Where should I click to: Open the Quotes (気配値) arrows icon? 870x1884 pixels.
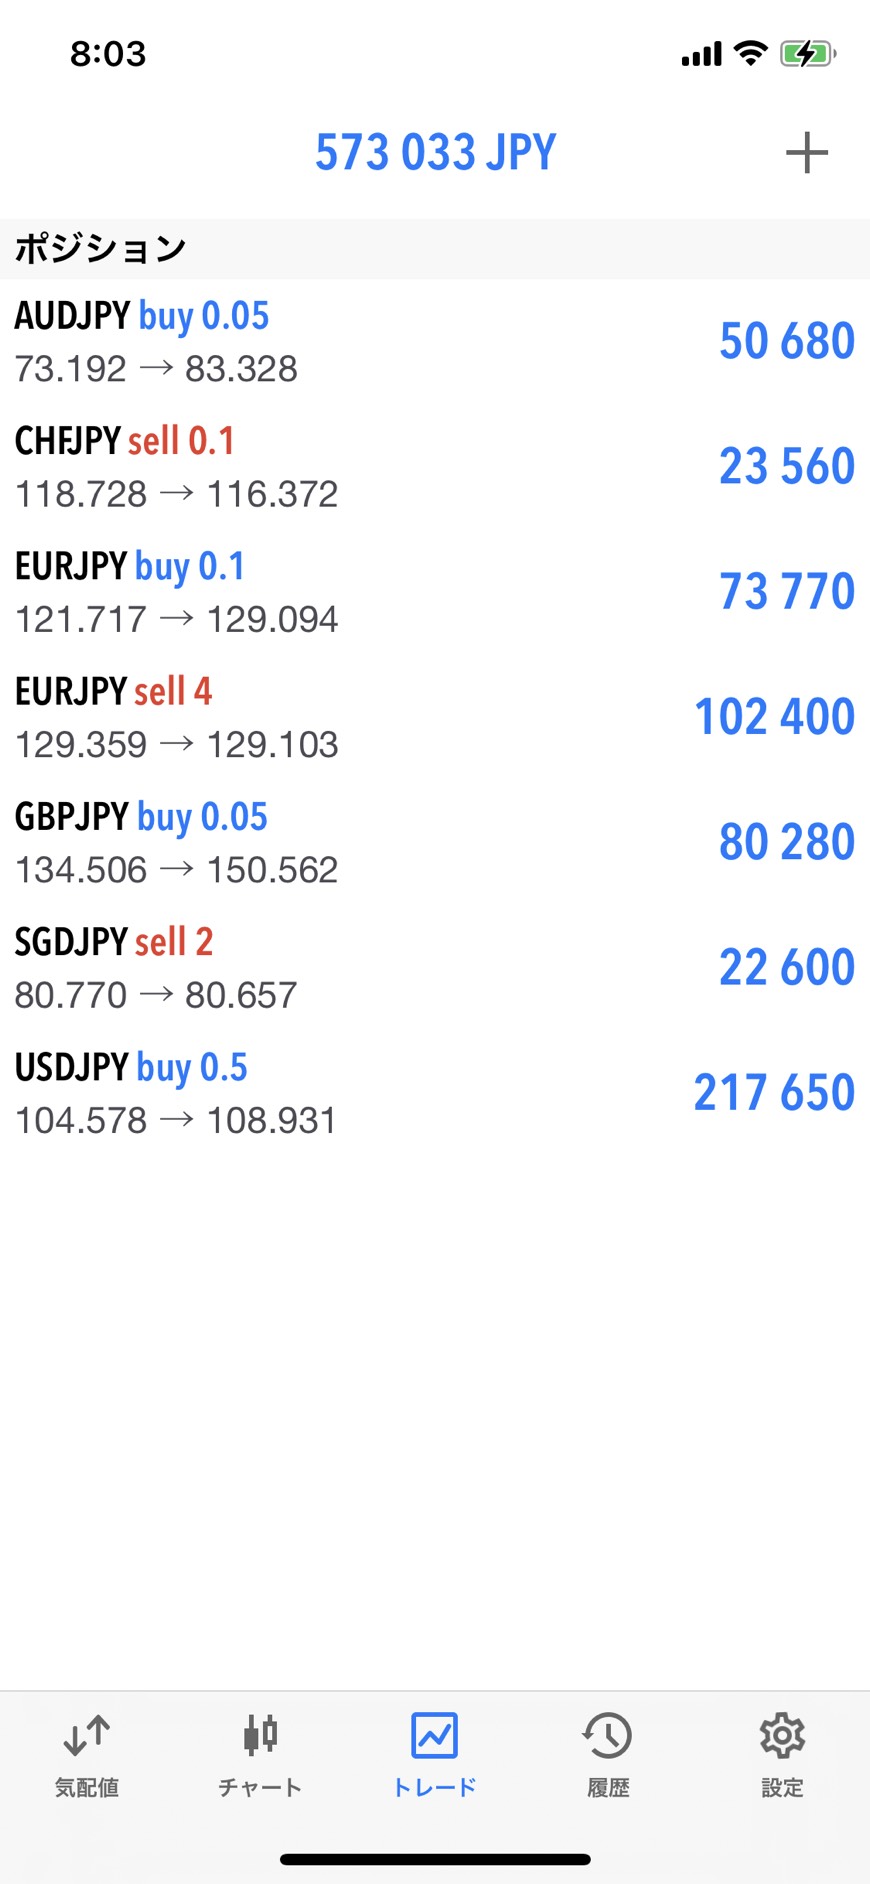(87, 1736)
